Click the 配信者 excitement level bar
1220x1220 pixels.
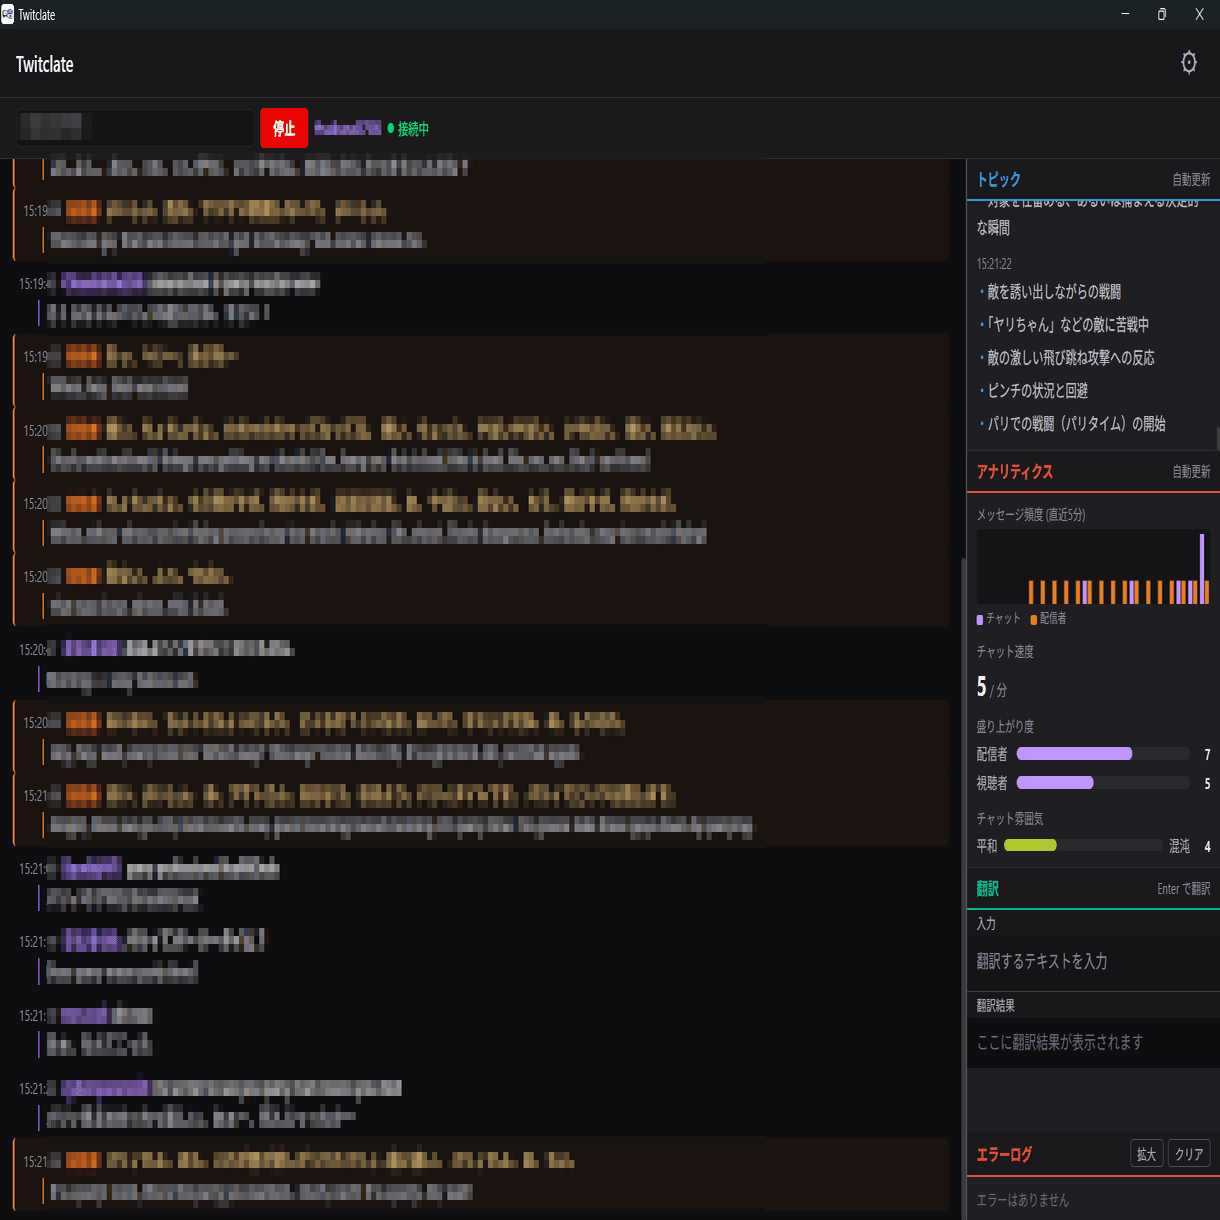1103,754
